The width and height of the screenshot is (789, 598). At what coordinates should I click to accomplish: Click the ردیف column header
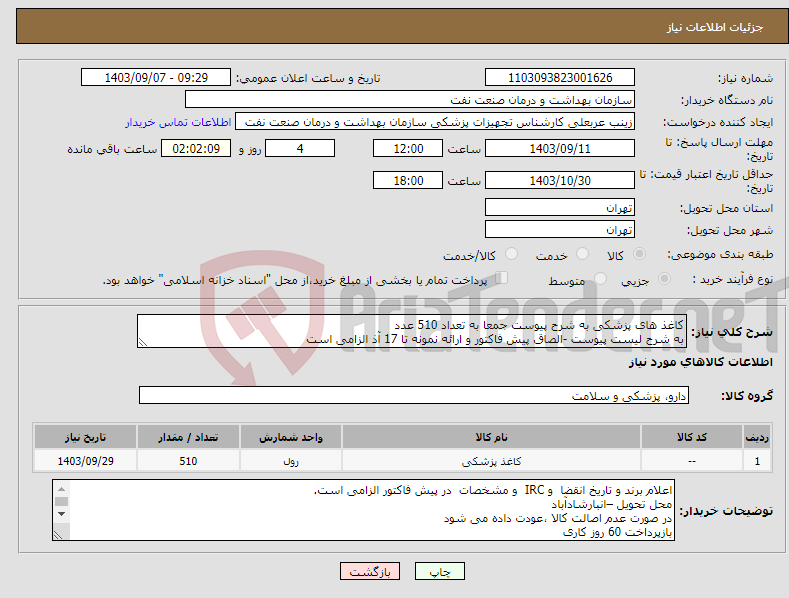pyautogui.click(x=757, y=437)
